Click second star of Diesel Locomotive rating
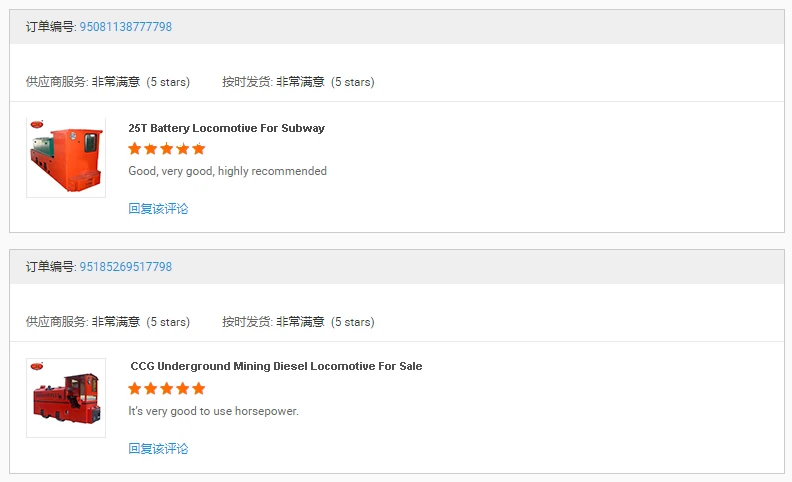The image size is (792, 482). click(x=151, y=389)
